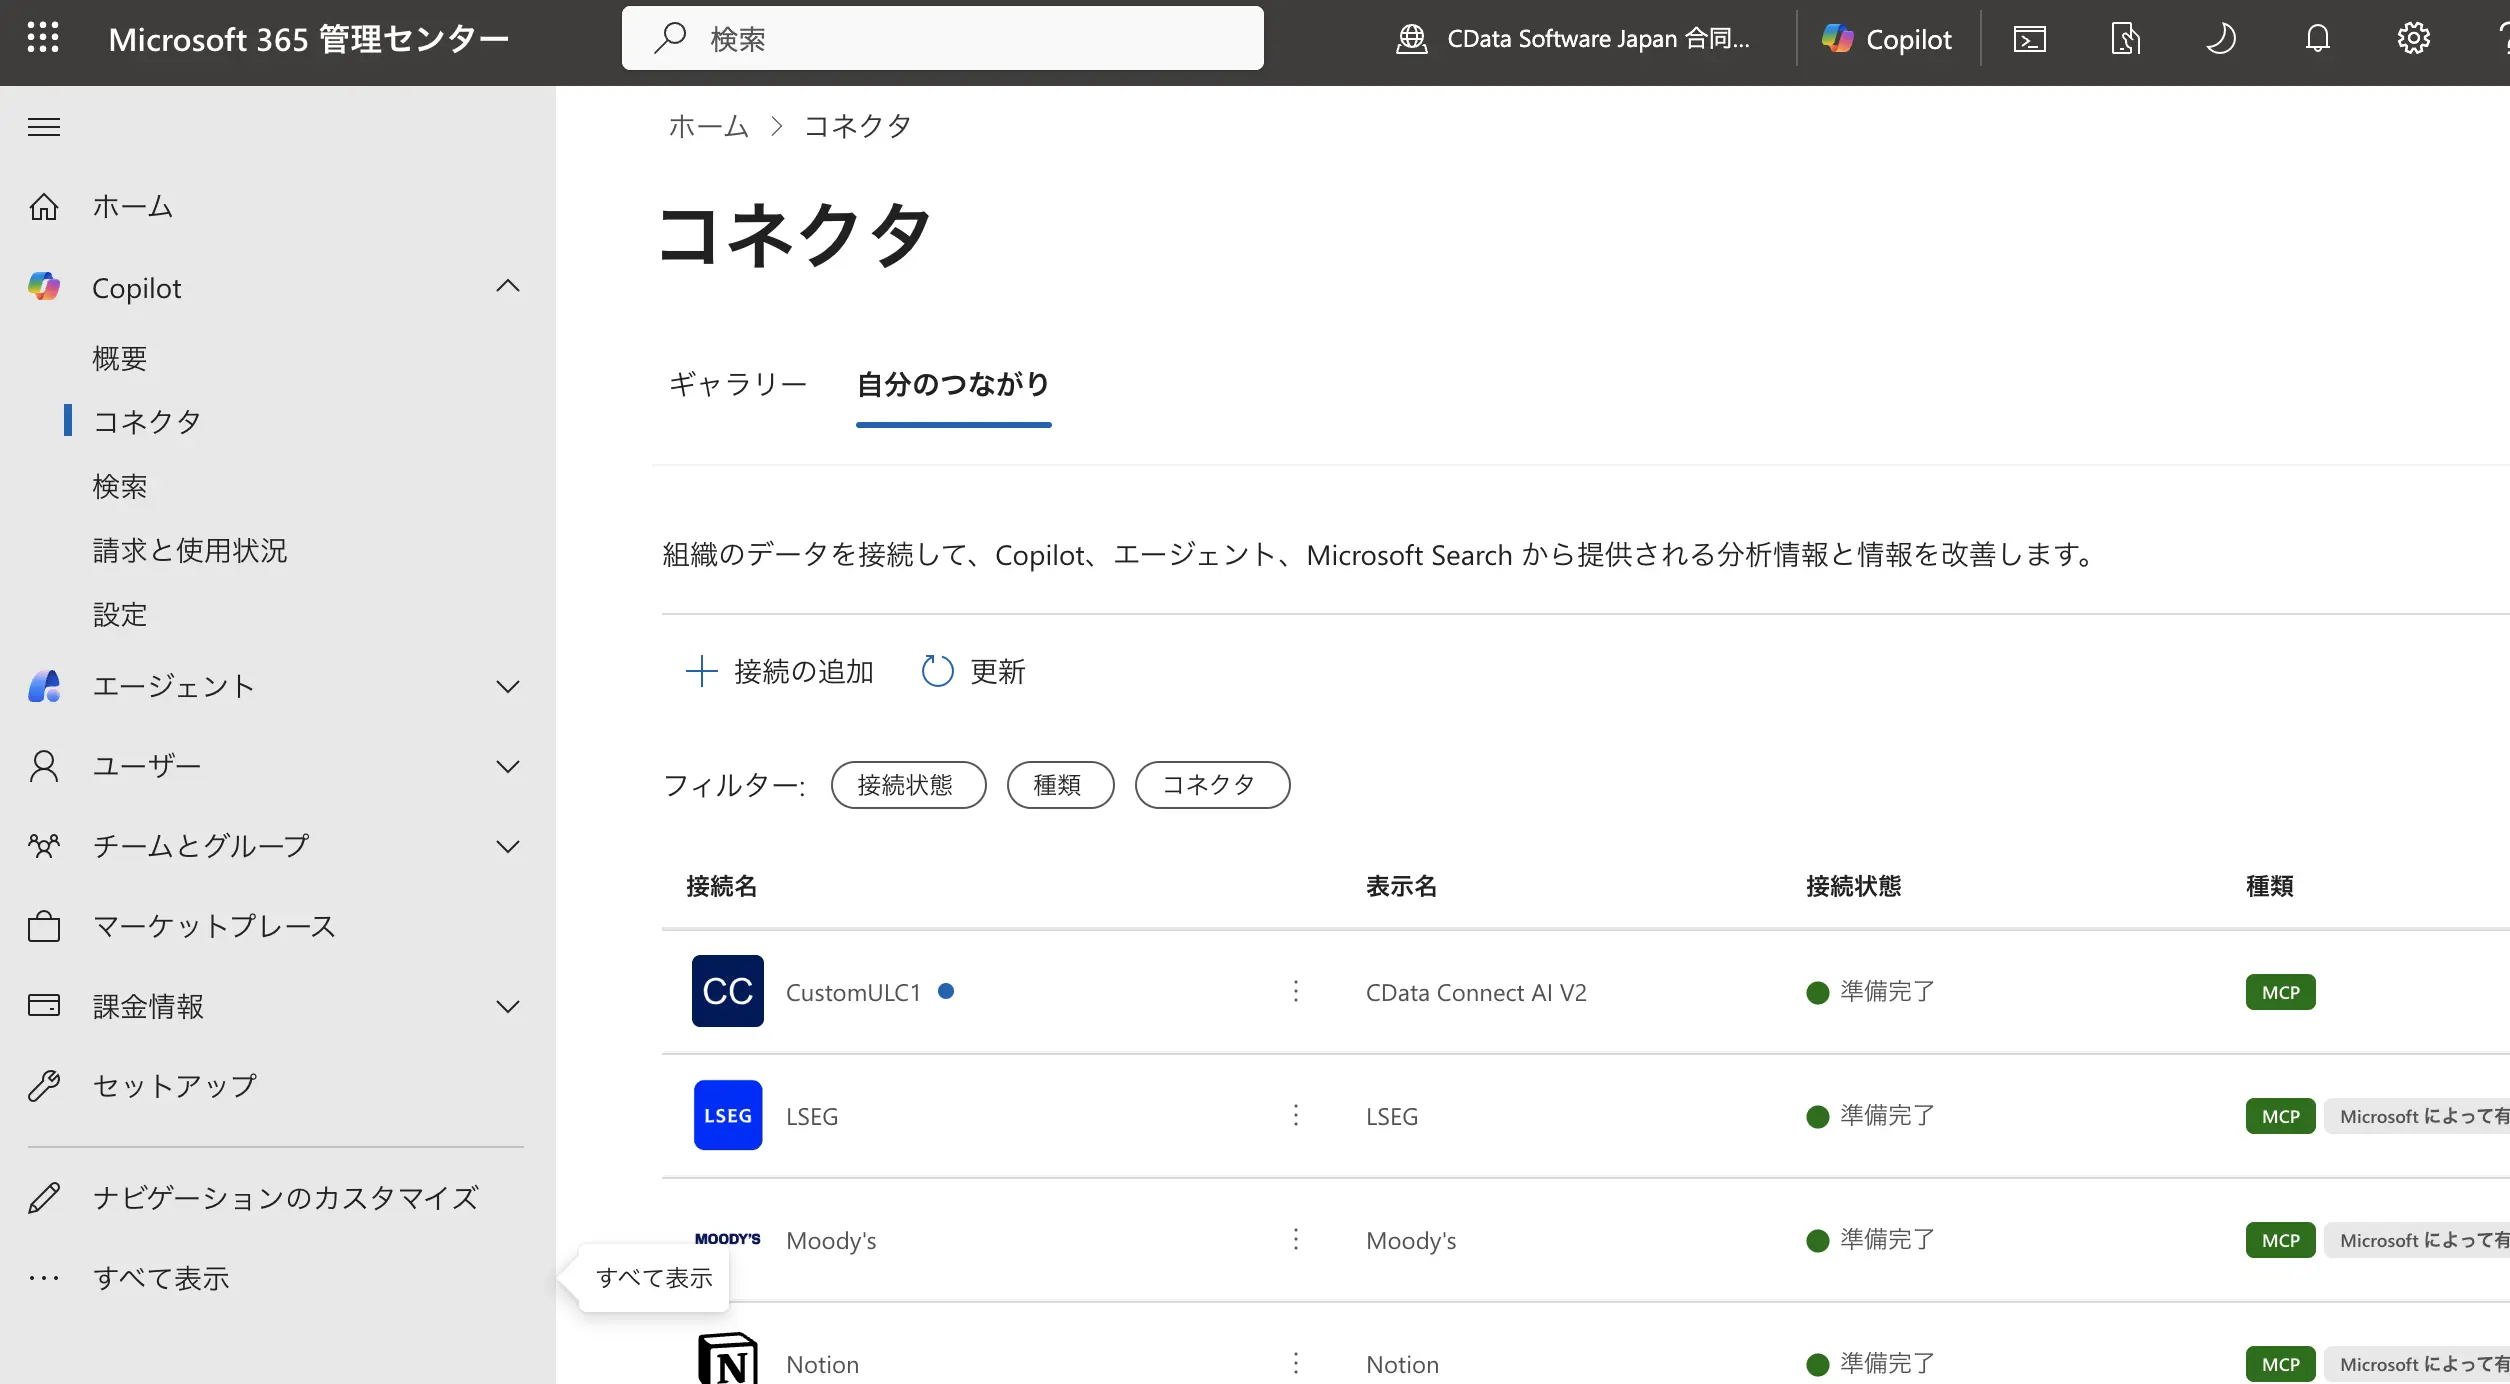Open the 種類 filter dropdown
The height and width of the screenshot is (1384, 2510).
tap(1060, 785)
